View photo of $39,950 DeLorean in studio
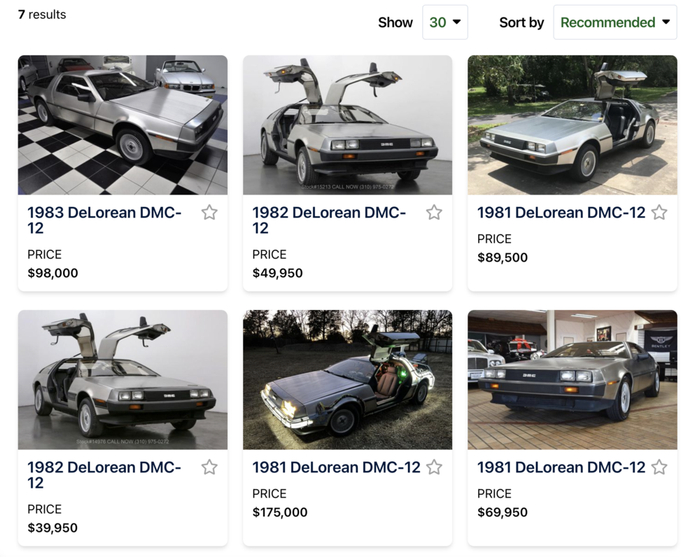Screen dimensions: 700x557 (x=123, y=380)
